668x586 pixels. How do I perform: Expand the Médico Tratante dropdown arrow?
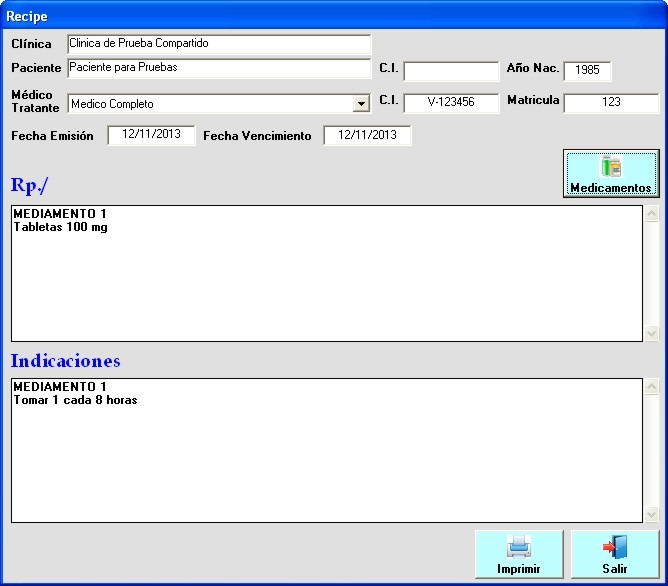pyautogui.click(x=361, y=103)
